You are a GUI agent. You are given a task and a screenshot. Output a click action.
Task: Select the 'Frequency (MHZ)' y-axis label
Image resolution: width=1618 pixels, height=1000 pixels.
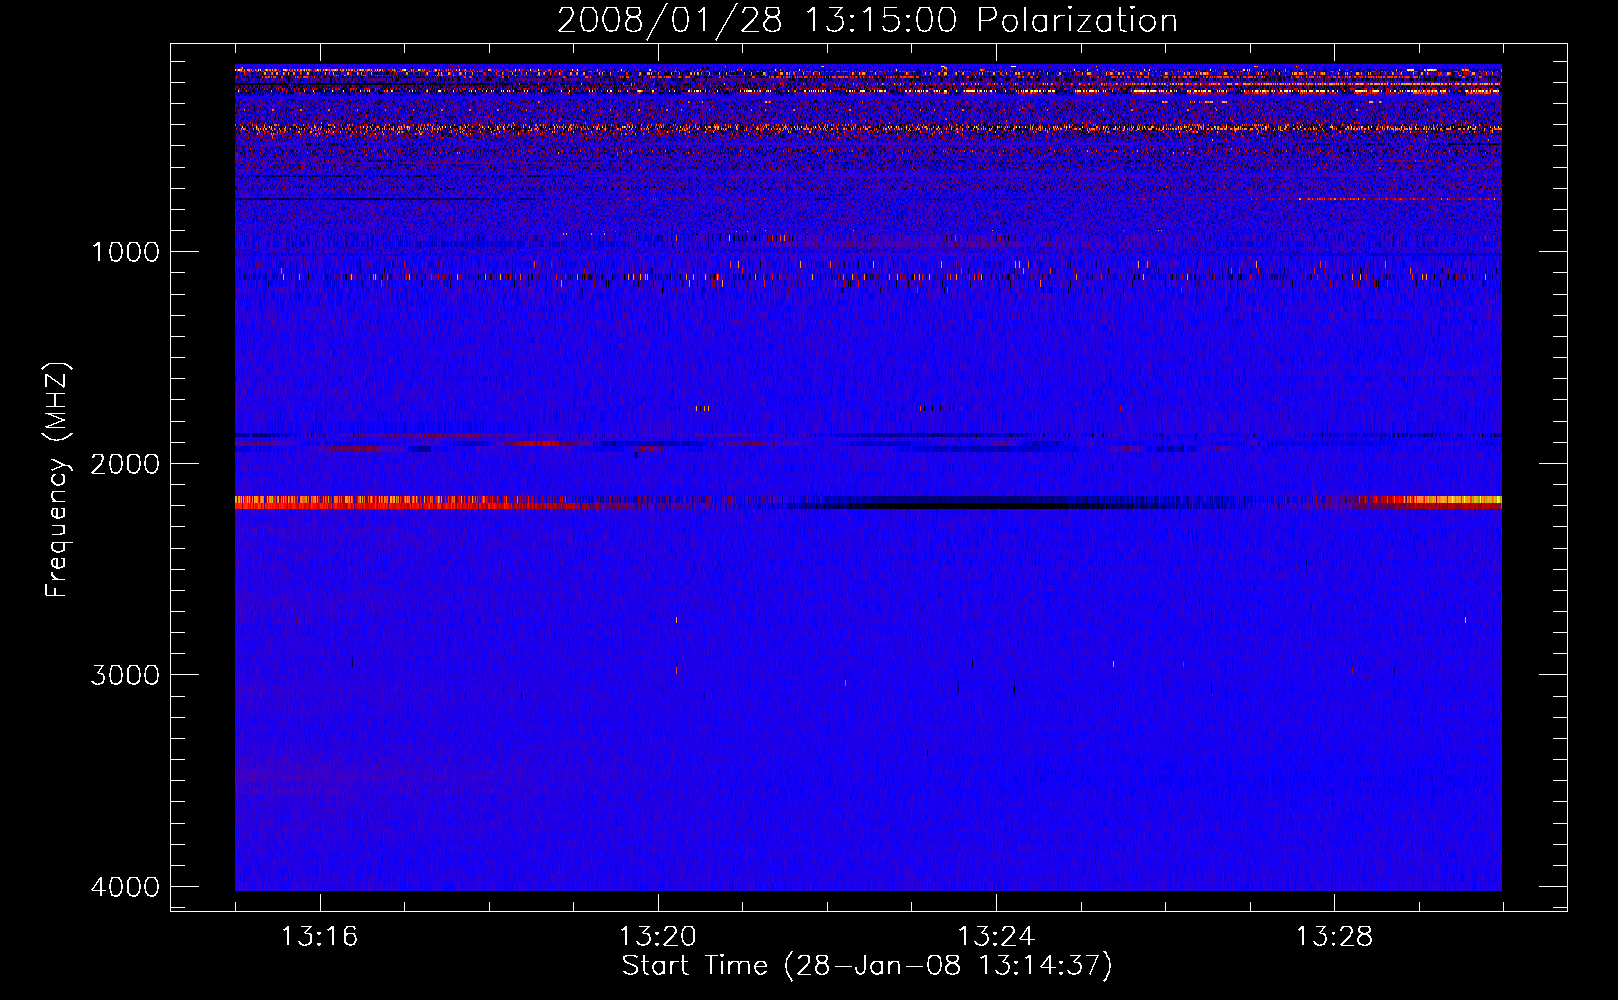(57, 480)
